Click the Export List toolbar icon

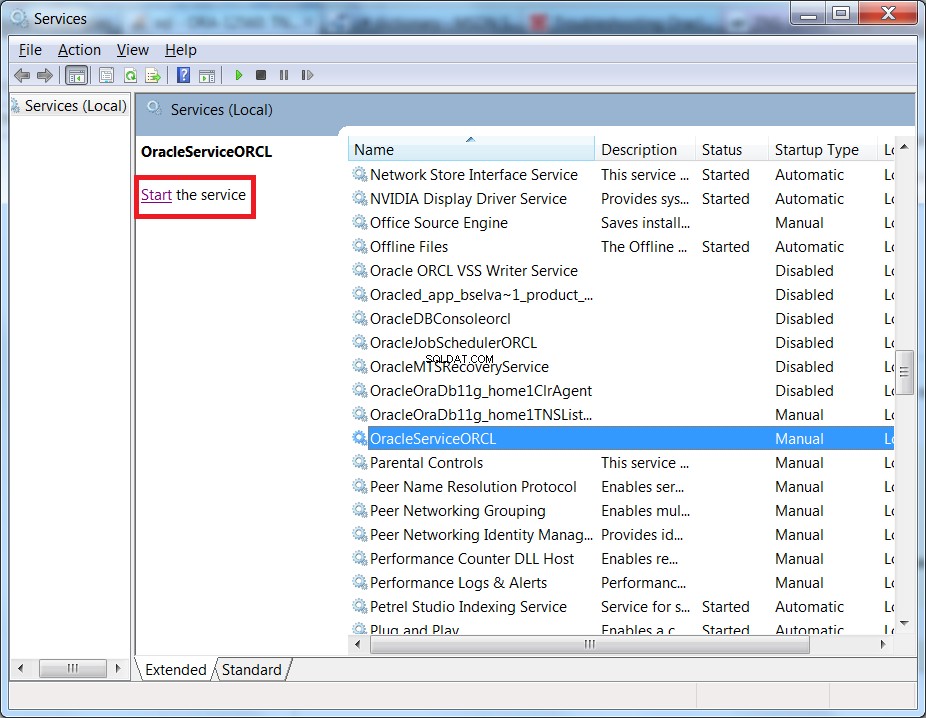click(153, 75)
